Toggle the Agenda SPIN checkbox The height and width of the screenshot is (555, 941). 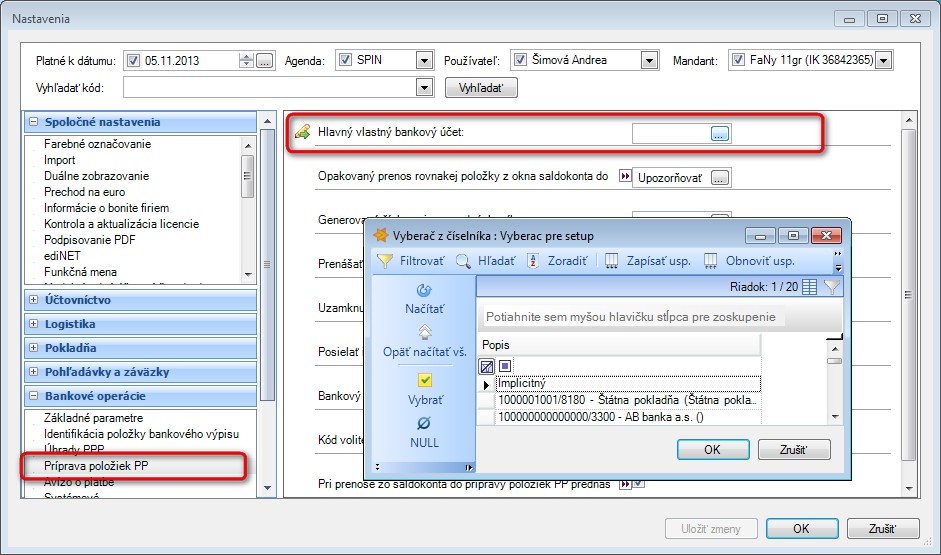coord(345,59)
